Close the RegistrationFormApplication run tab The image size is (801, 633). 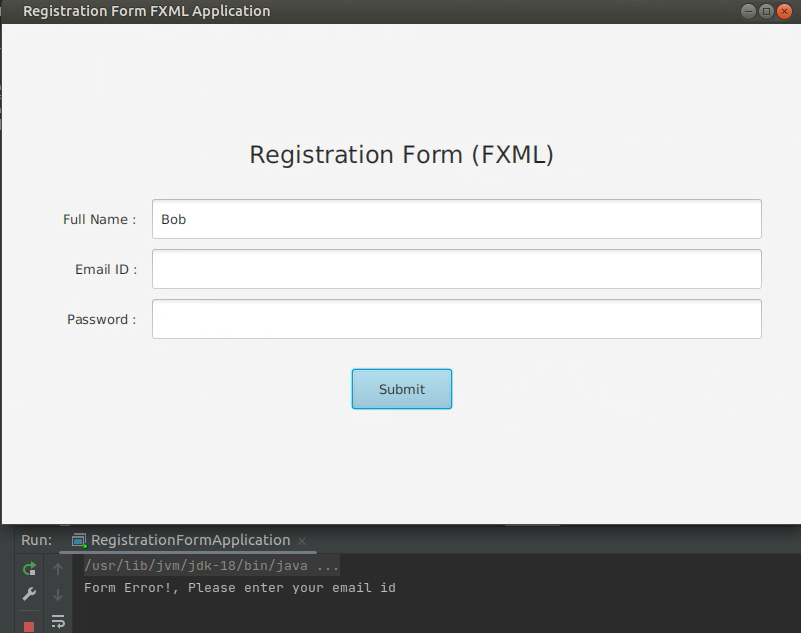pyautogui.click(x=303, y=540)
